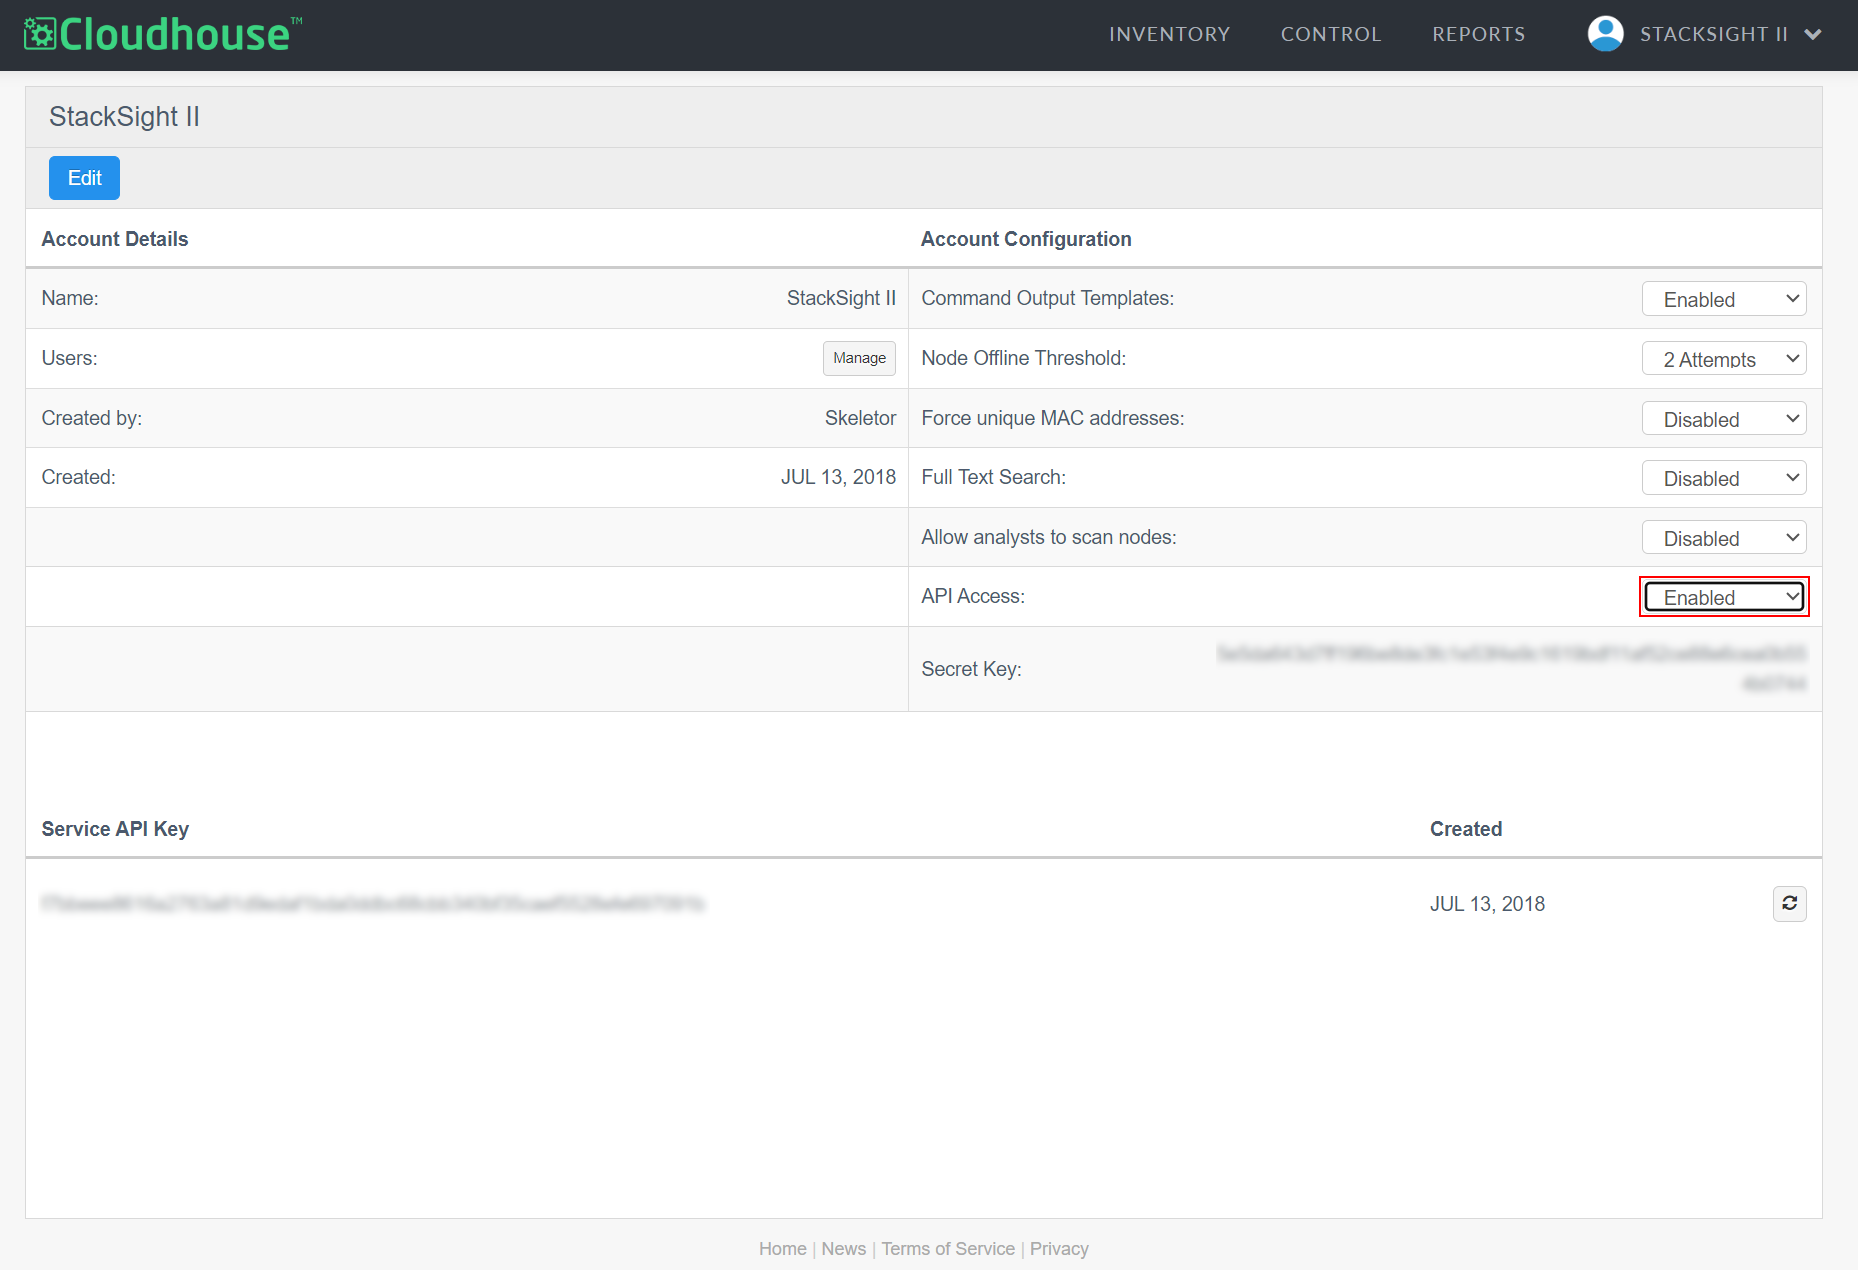Click the Created column header
The width and height of the screenshot is (1858, 1270).
pos(1466,829)
